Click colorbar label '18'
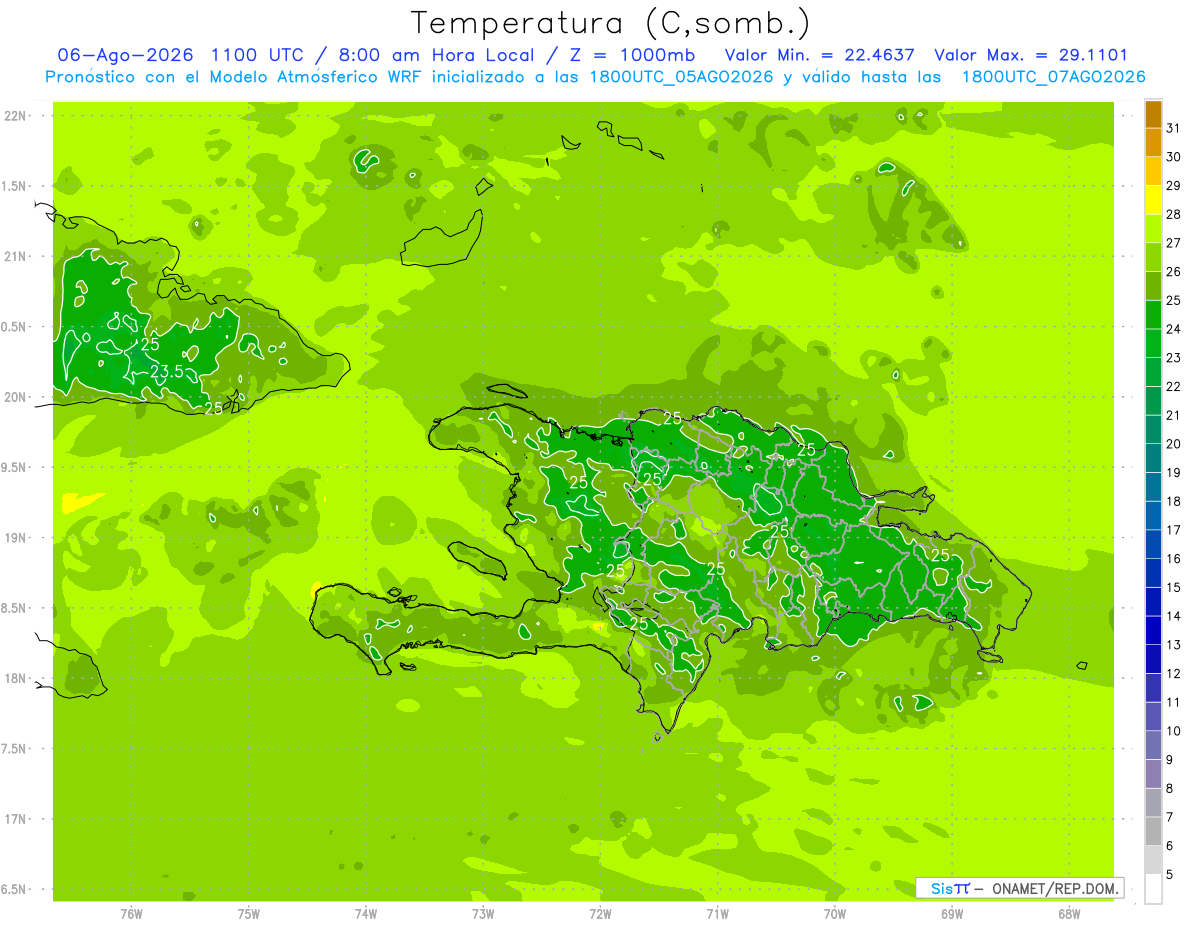The height and width of the screenshot is (927, 1200). point(1174,501)
